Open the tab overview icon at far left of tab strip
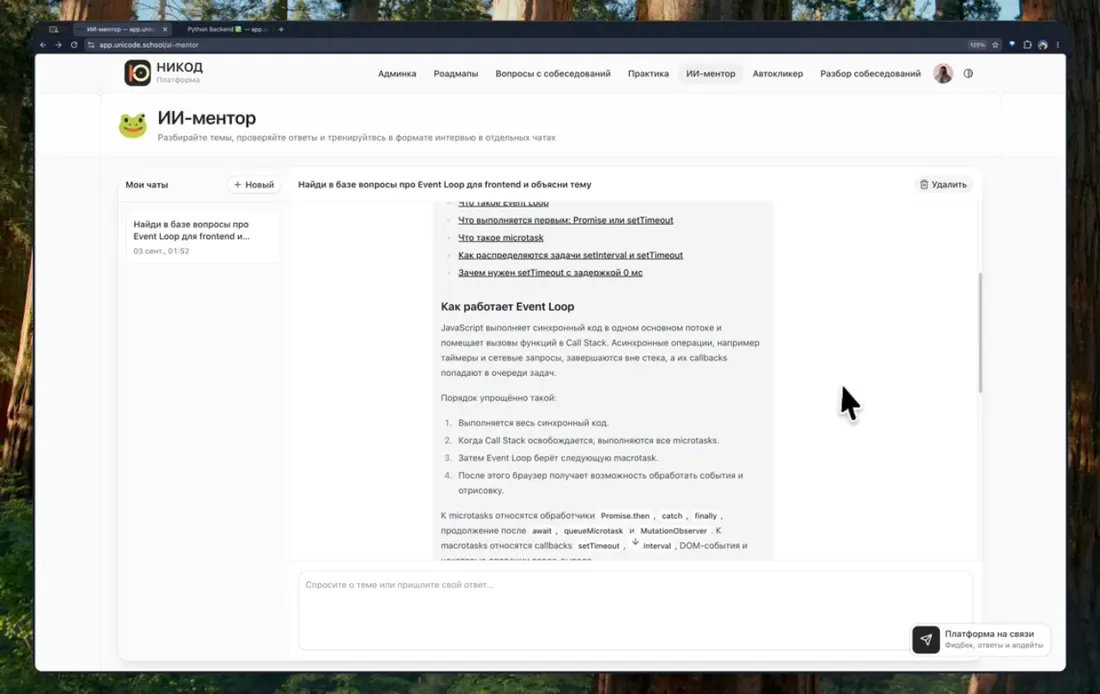Screen dimensions: 1100x694 tap(53, 29)
